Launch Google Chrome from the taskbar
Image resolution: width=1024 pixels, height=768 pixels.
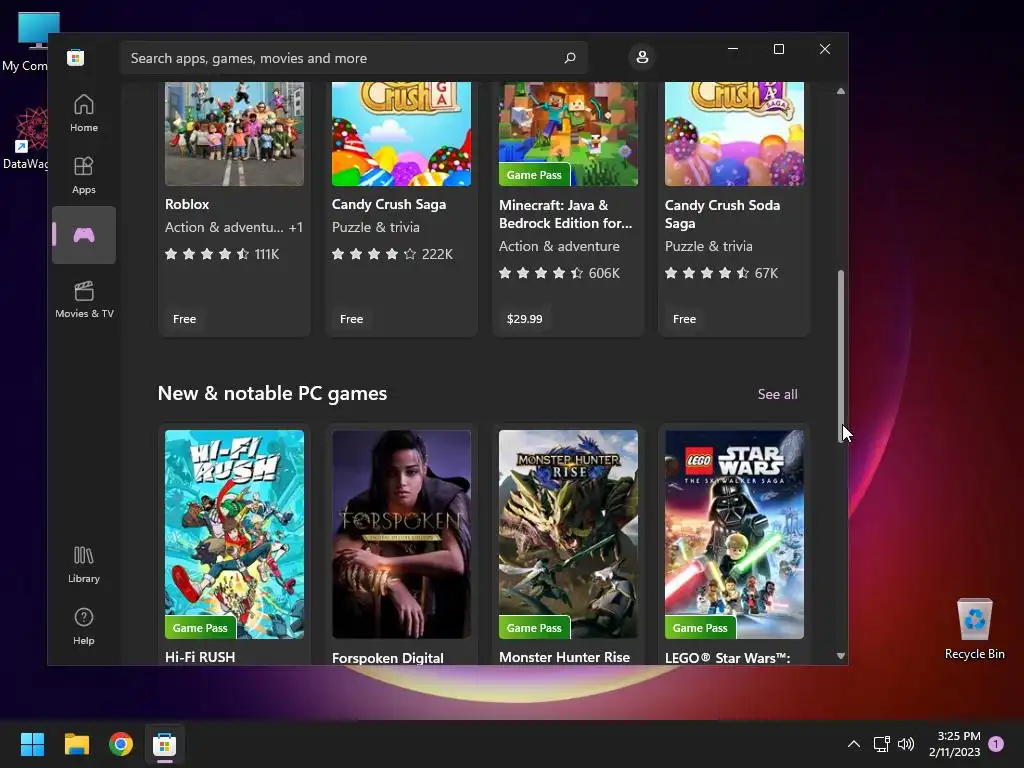121,744
